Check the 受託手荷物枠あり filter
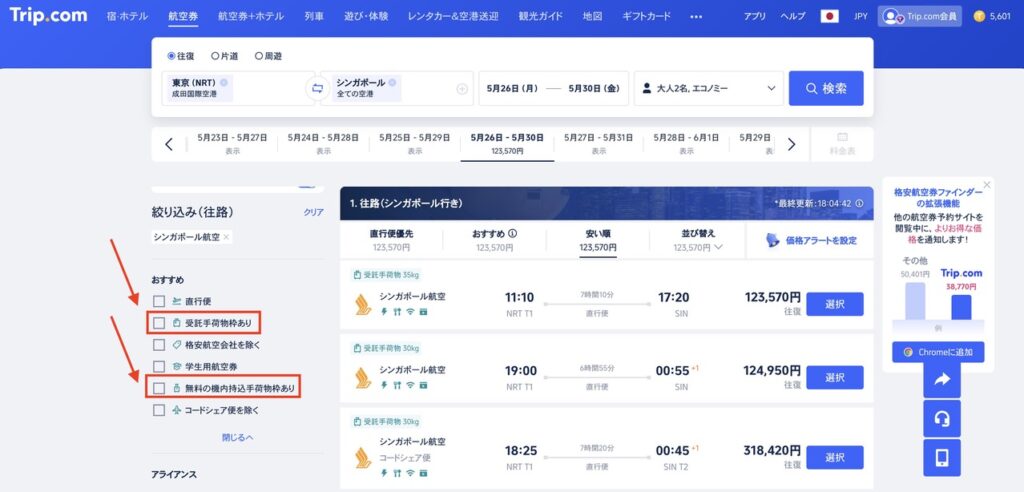Image resolution: width=1024 pixels, height=492 pixels. (x=159, y=323)
